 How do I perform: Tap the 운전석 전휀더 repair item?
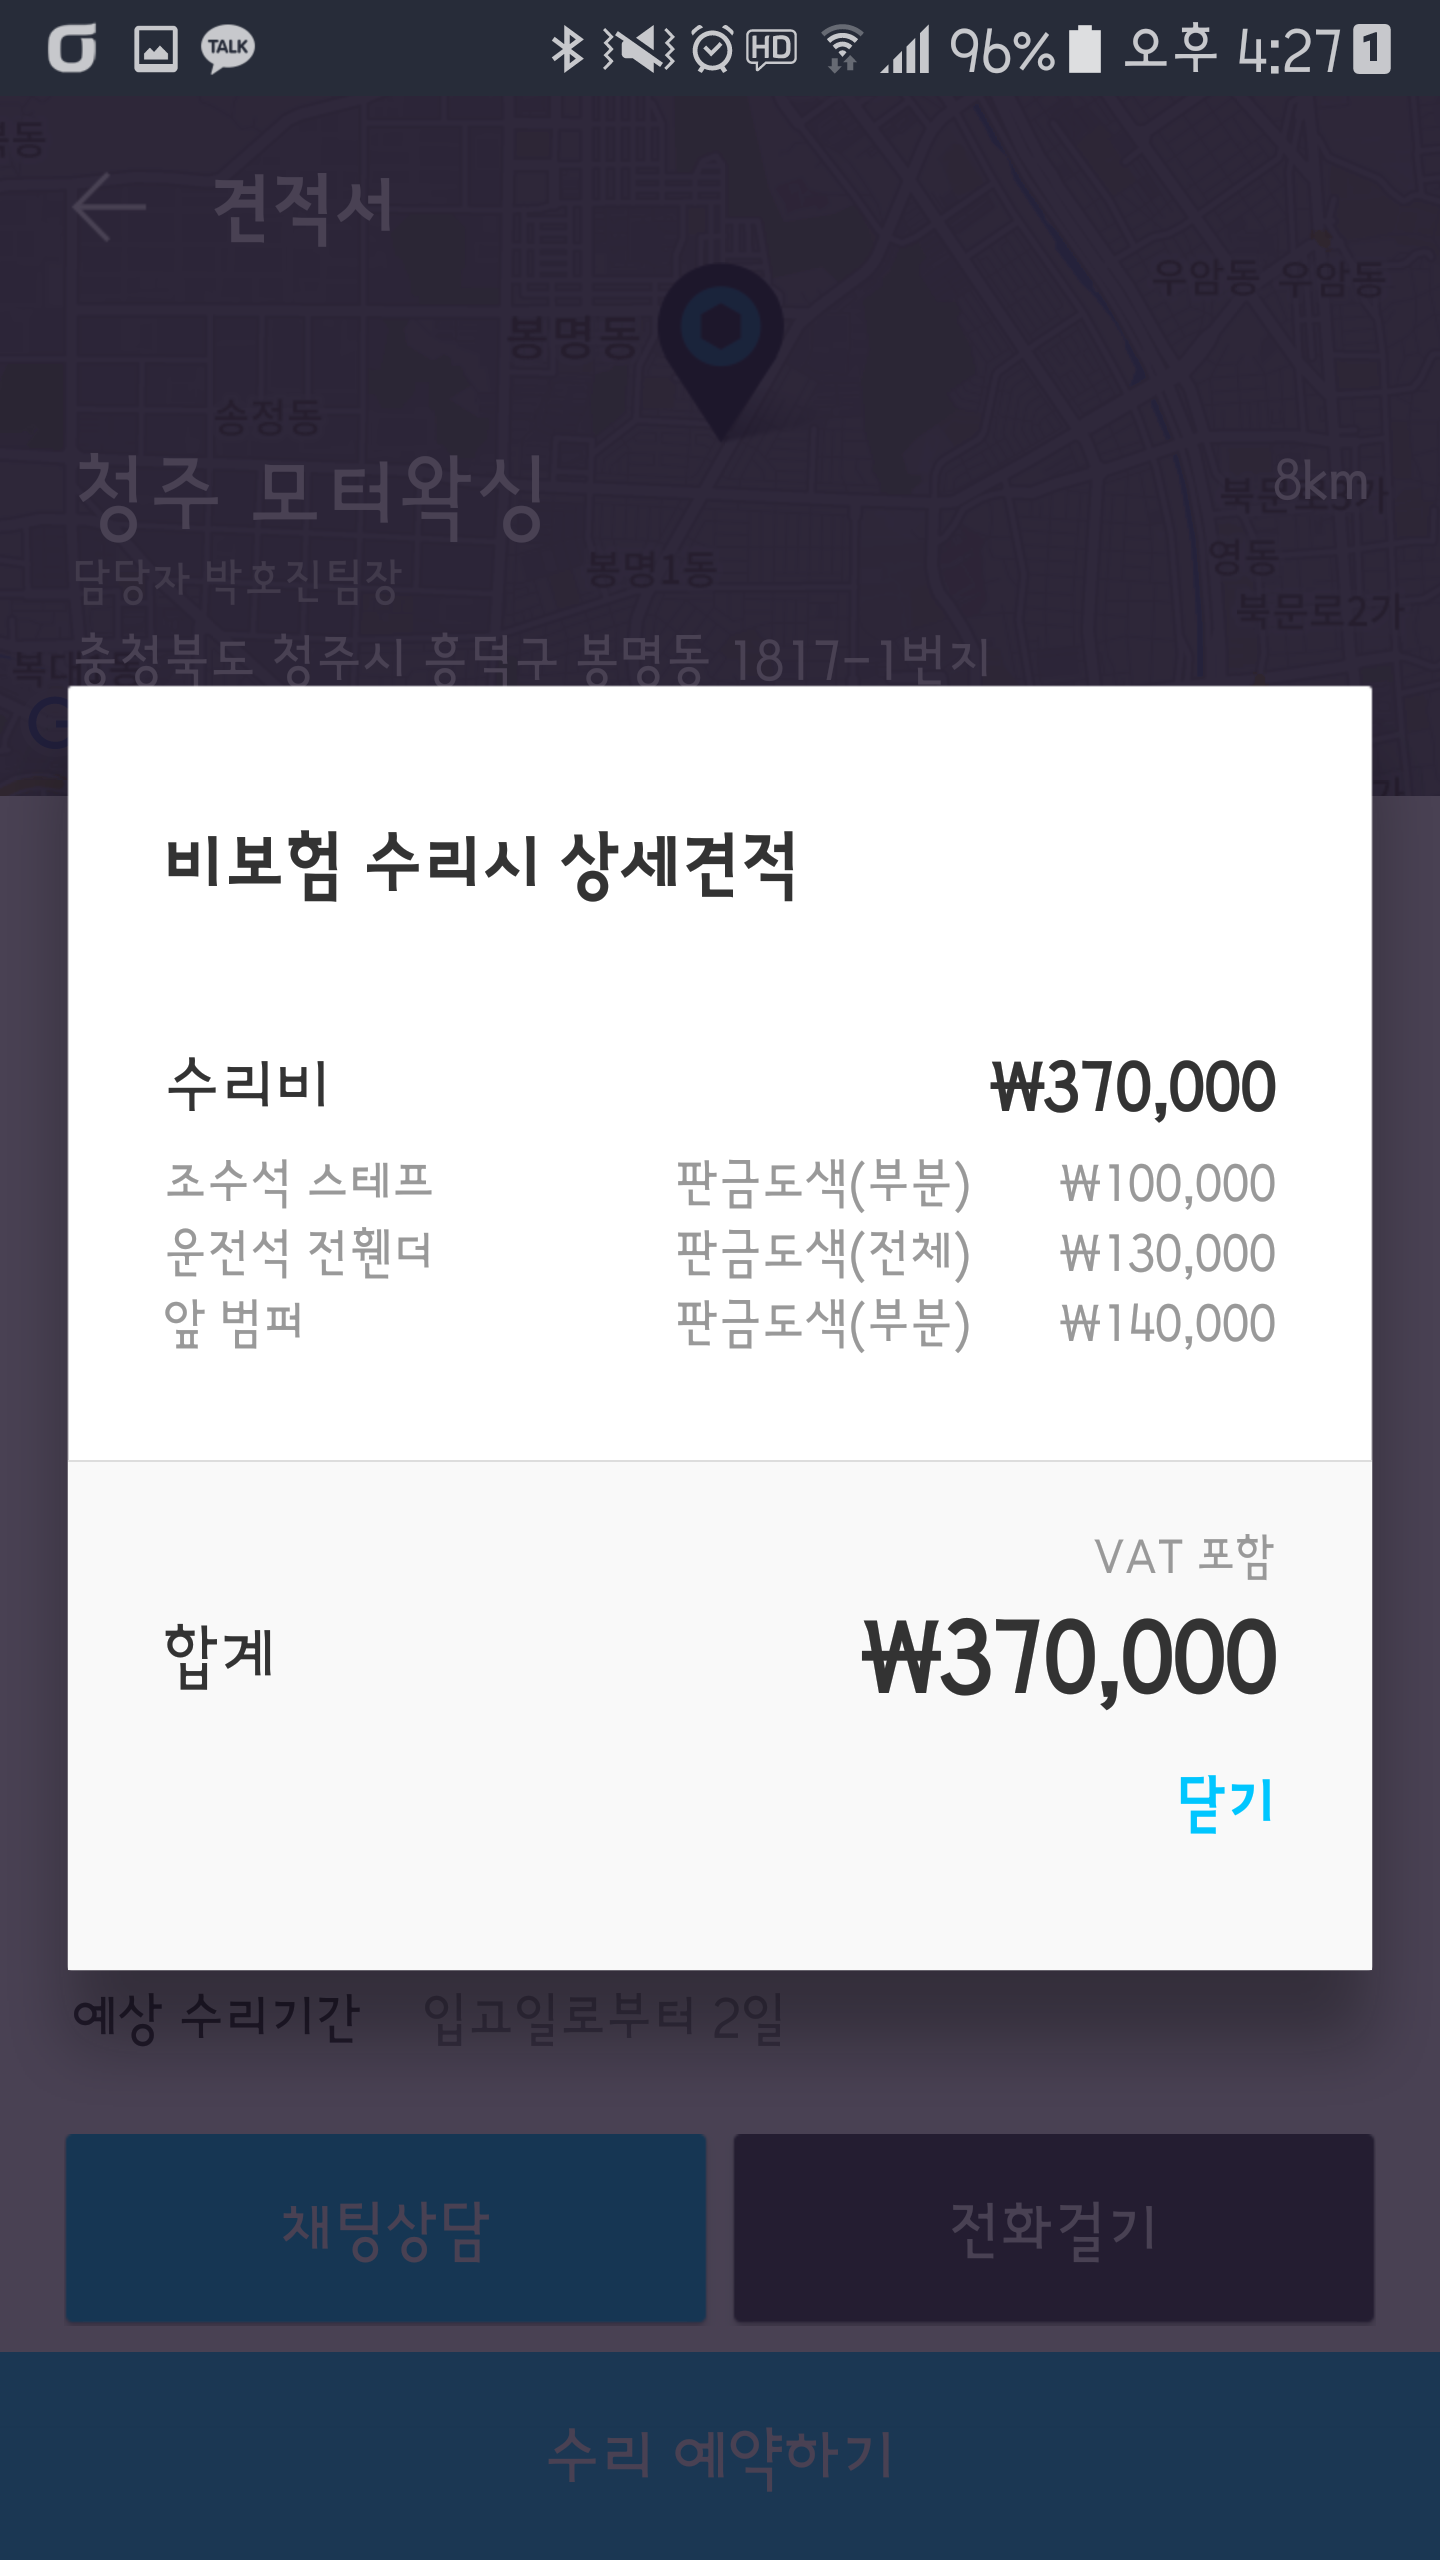[x=299, y=1252]
